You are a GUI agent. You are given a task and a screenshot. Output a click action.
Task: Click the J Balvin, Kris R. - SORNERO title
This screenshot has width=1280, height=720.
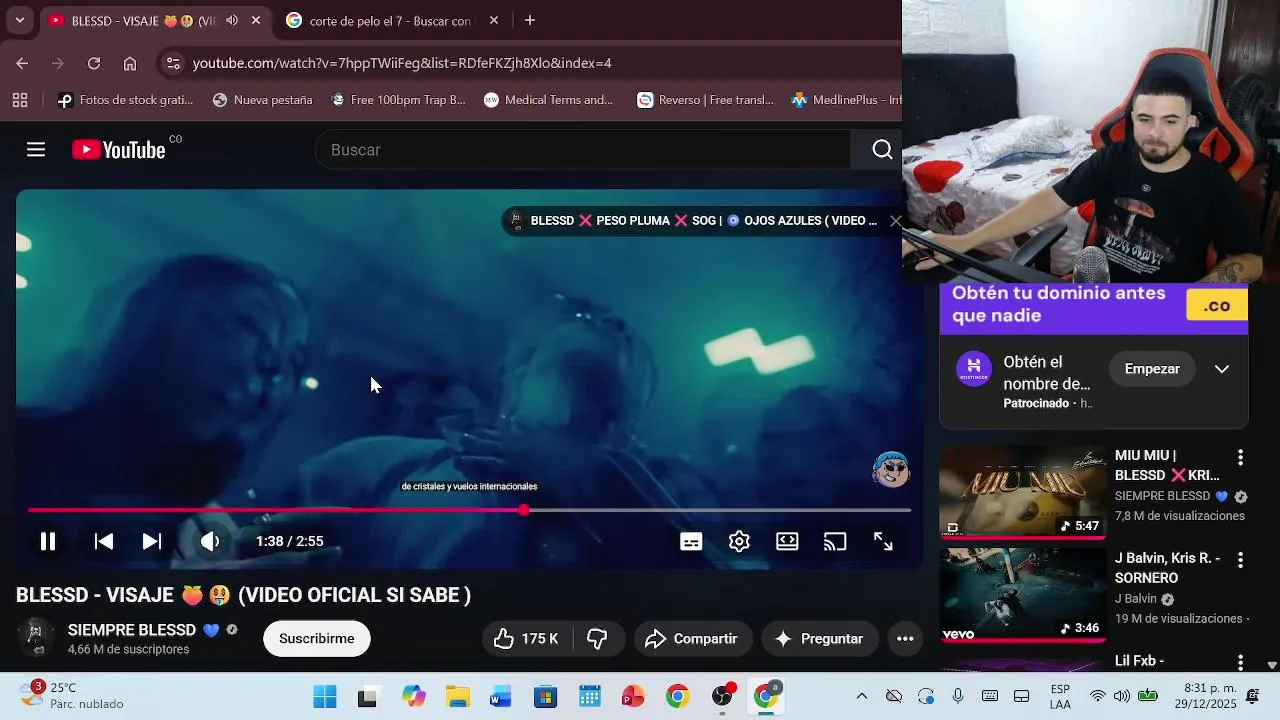tap(1168, 568)
